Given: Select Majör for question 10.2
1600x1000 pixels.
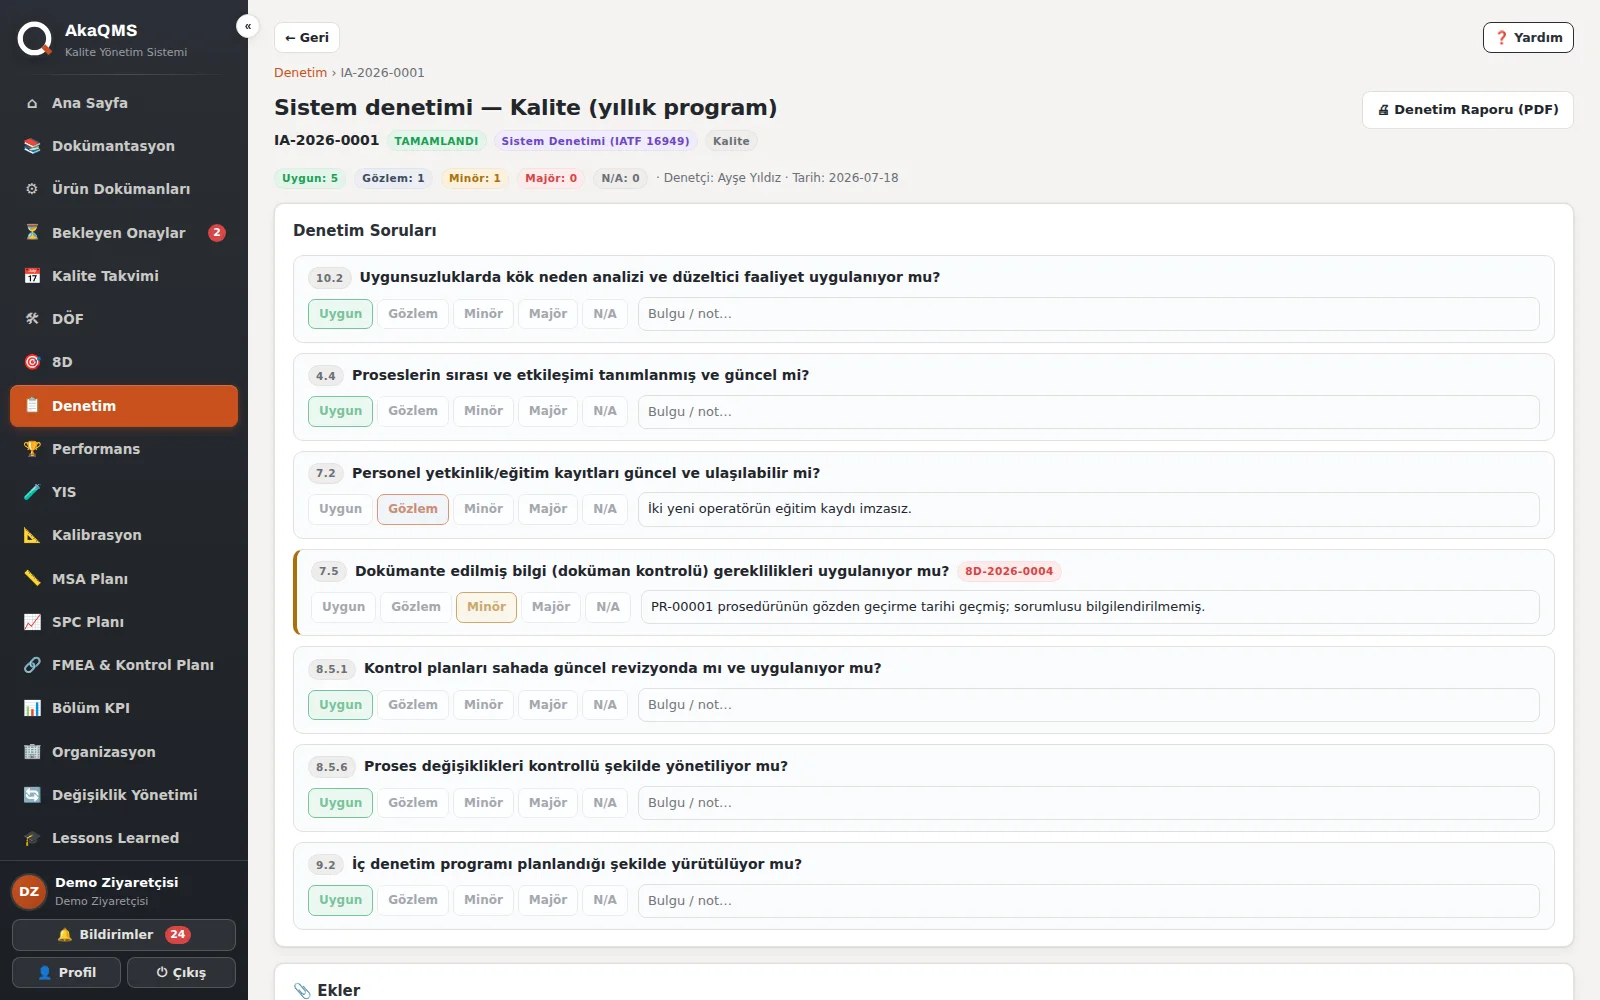Looking at the screenshot, I should pos(548,314).
